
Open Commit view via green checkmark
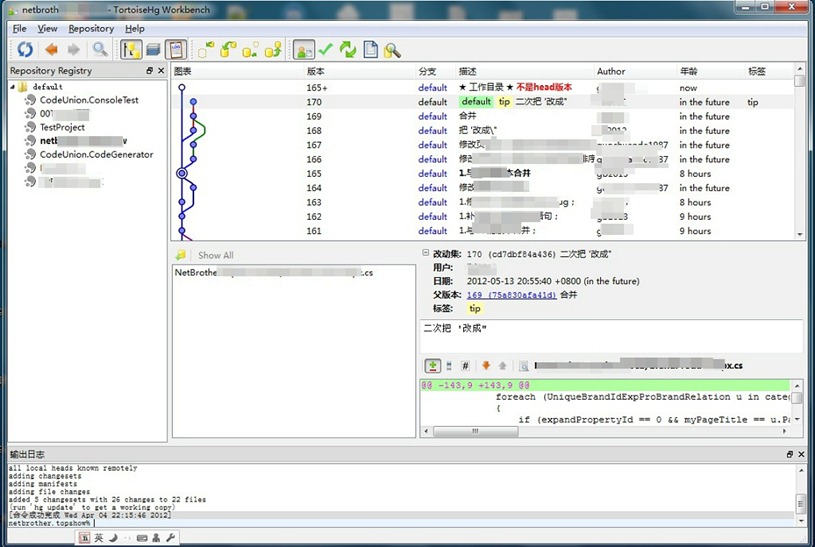pyautogui.click(x=325, y=49)
